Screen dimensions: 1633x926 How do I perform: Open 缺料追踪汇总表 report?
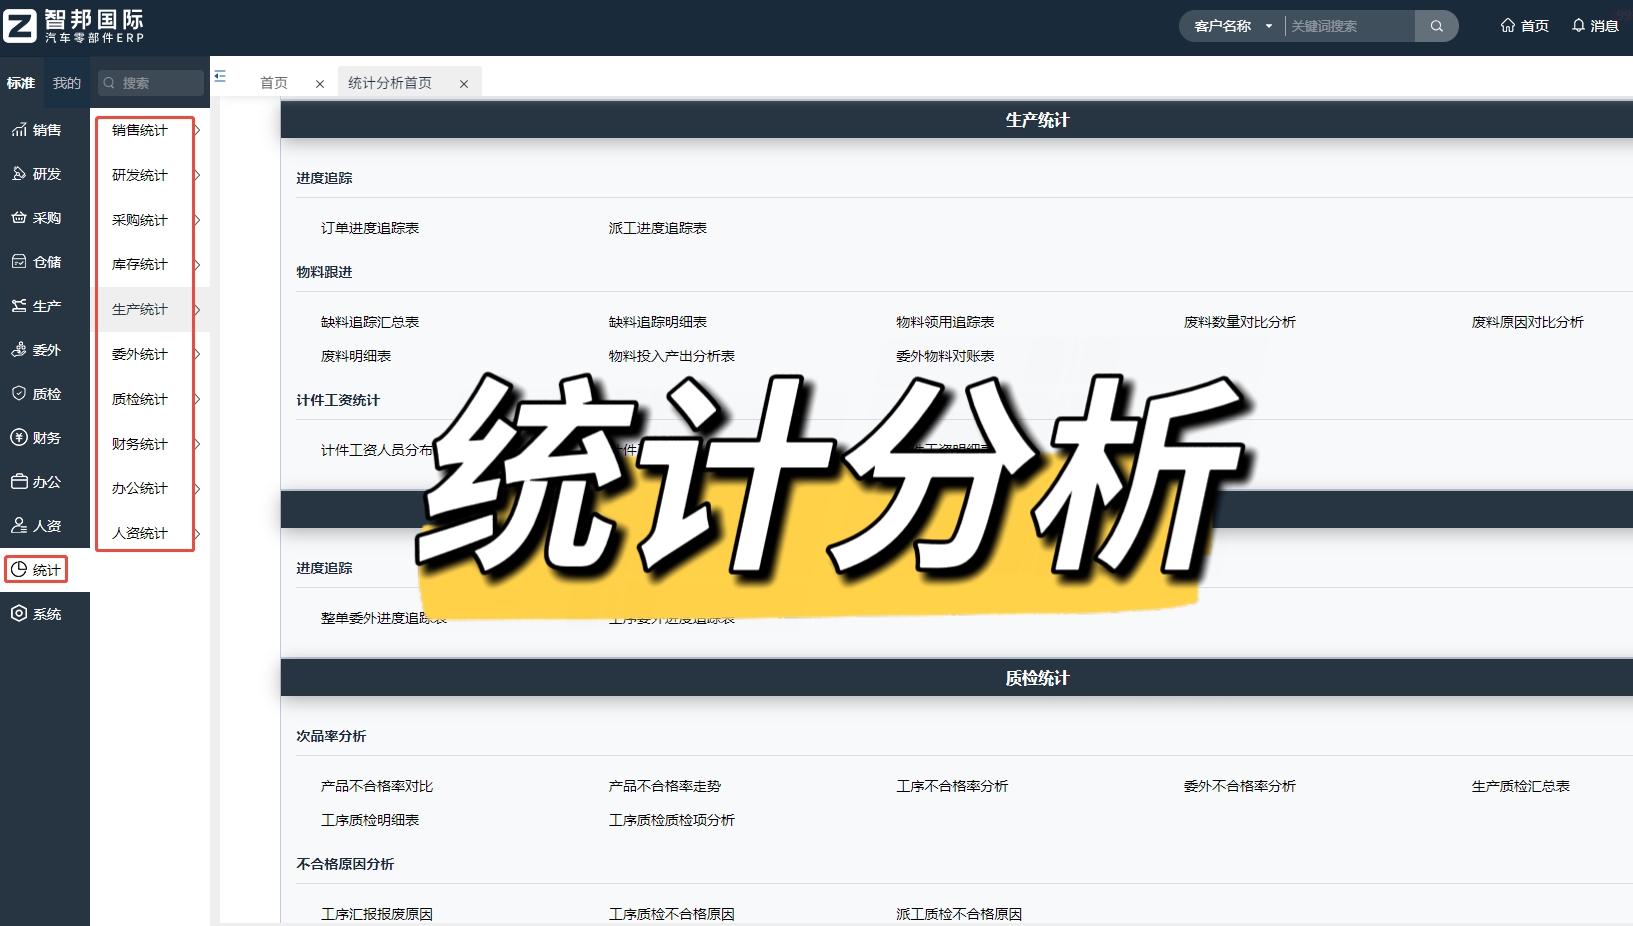(x=370, y=322)
